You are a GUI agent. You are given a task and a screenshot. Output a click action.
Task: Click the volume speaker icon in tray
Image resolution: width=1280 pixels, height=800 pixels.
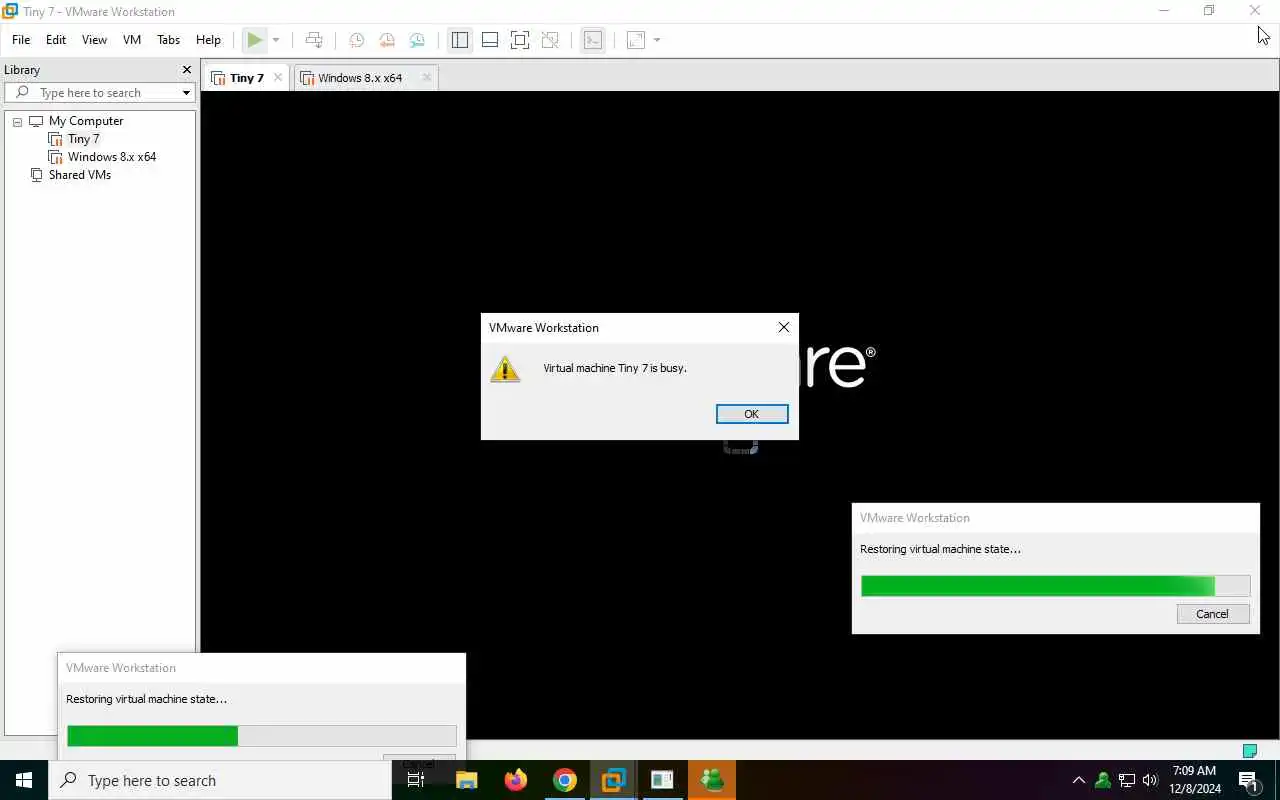coord(1150,780)
